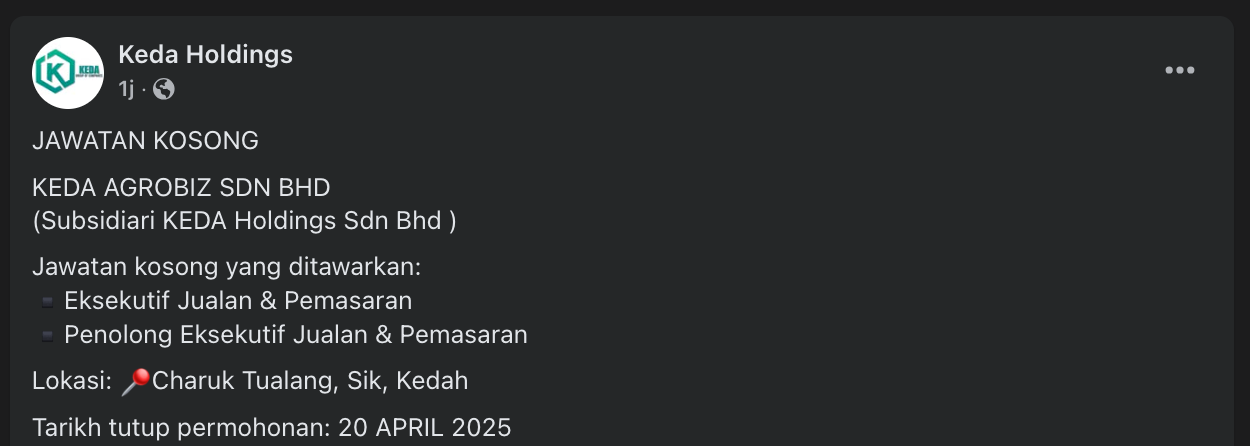
Task: Click the JAWATAN KOSONG heading text
Action: [145, 142]
